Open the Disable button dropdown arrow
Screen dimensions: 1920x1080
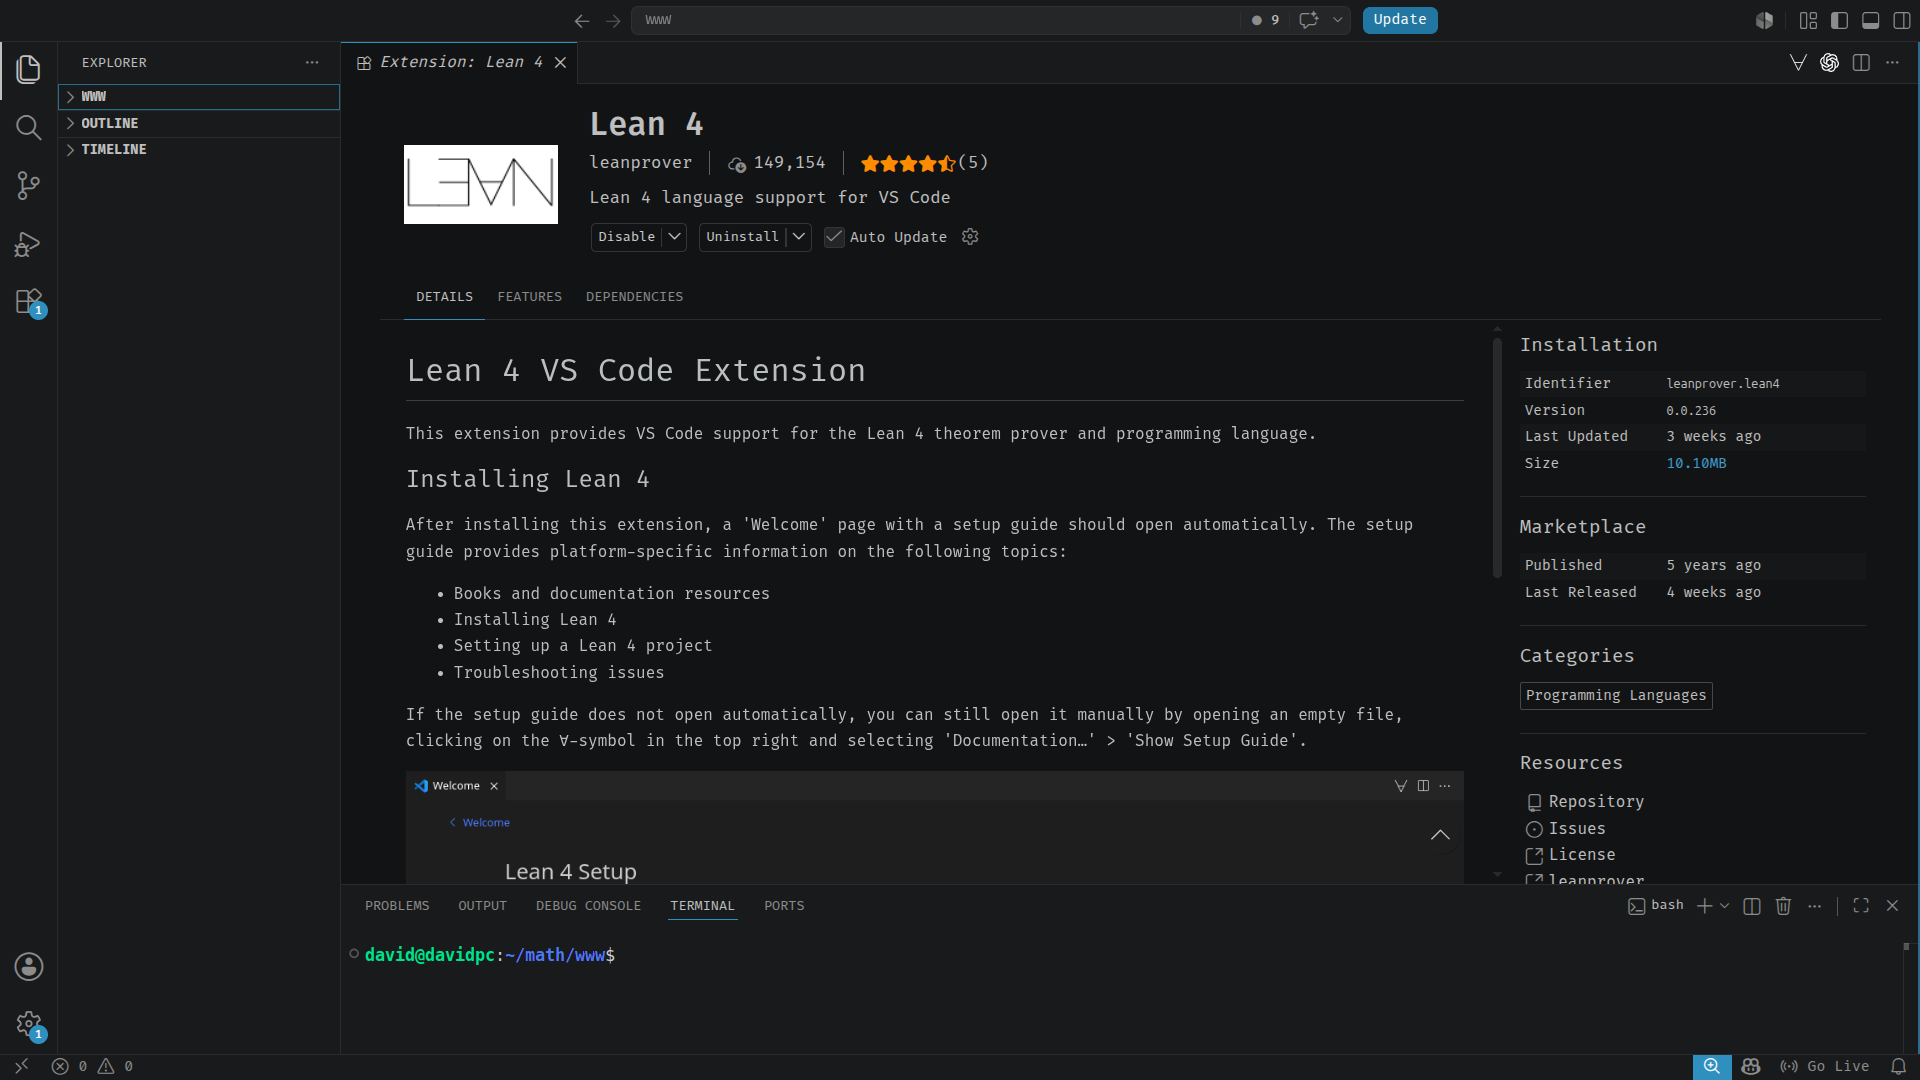click(675, 237)
